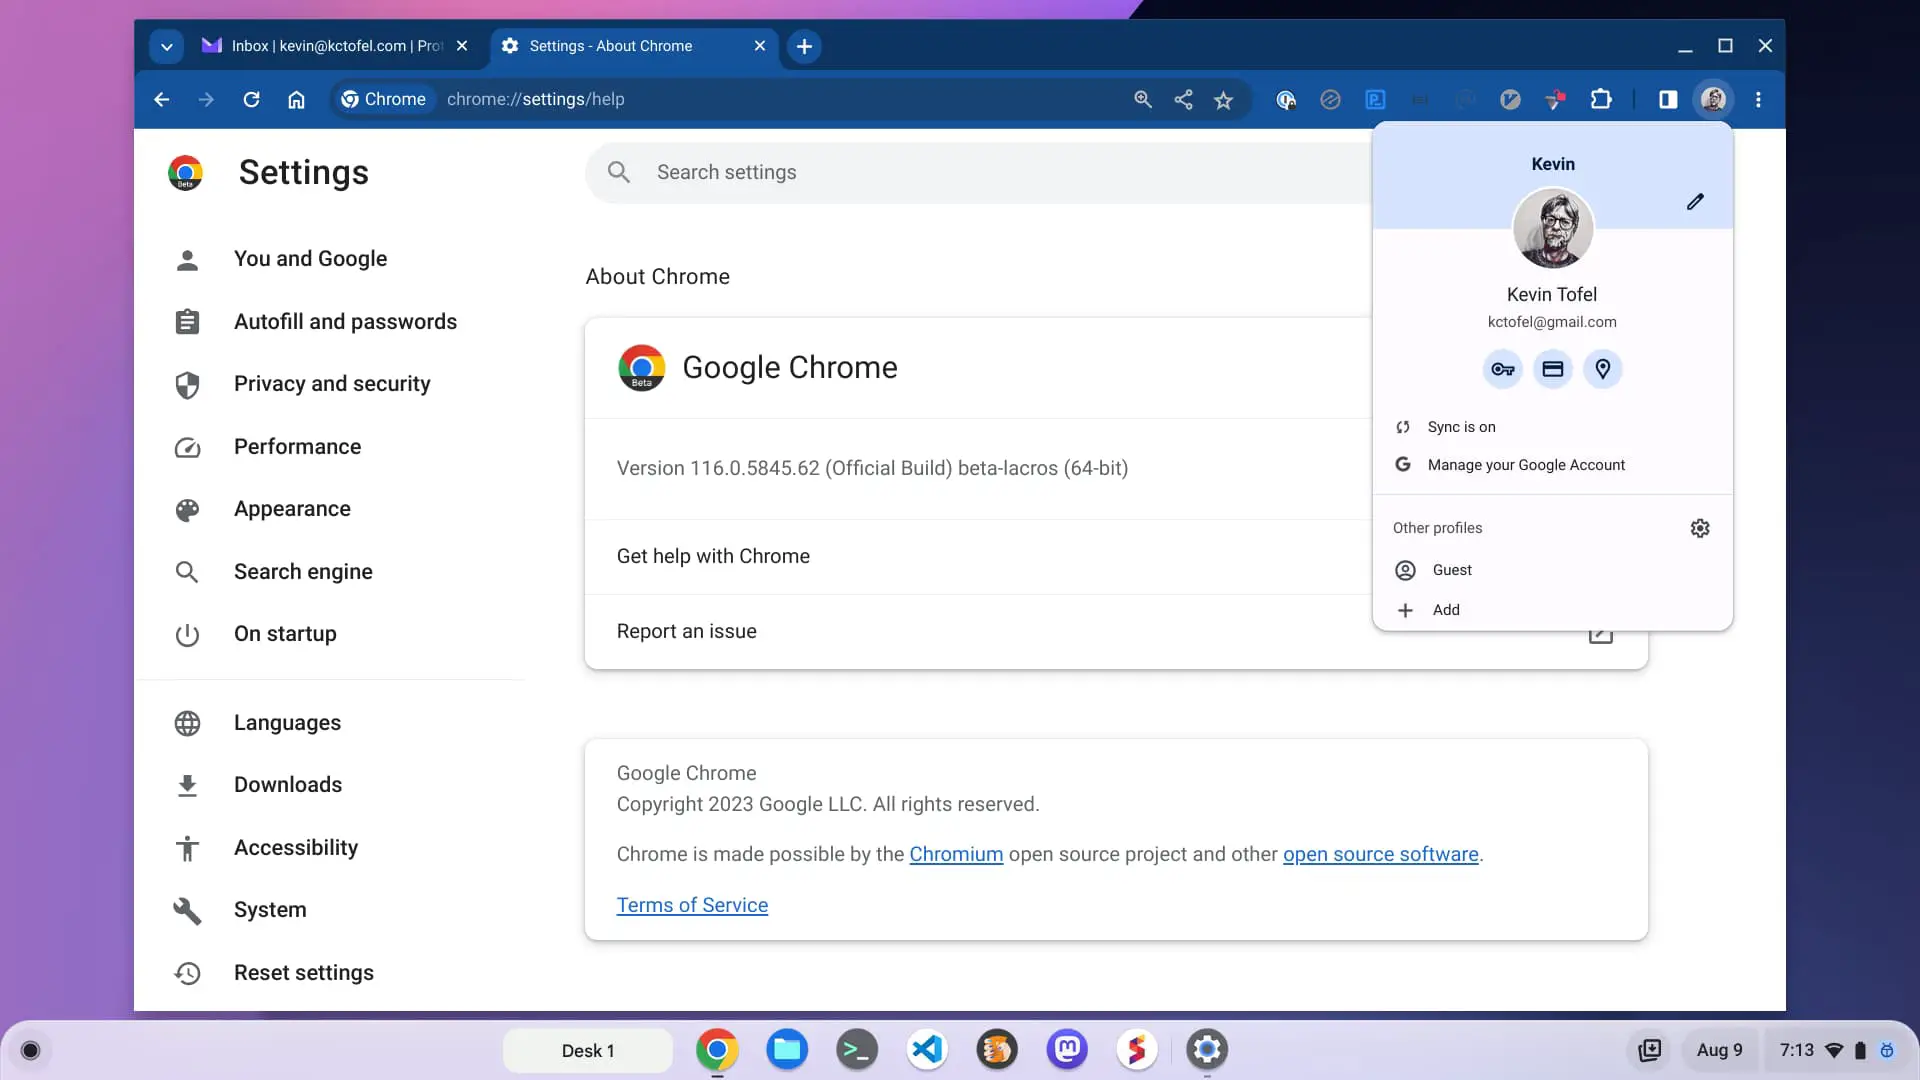Open the zoom magnifier in address bar
Viewport: 1920px width, 1080px height.
coord(1143,99)
